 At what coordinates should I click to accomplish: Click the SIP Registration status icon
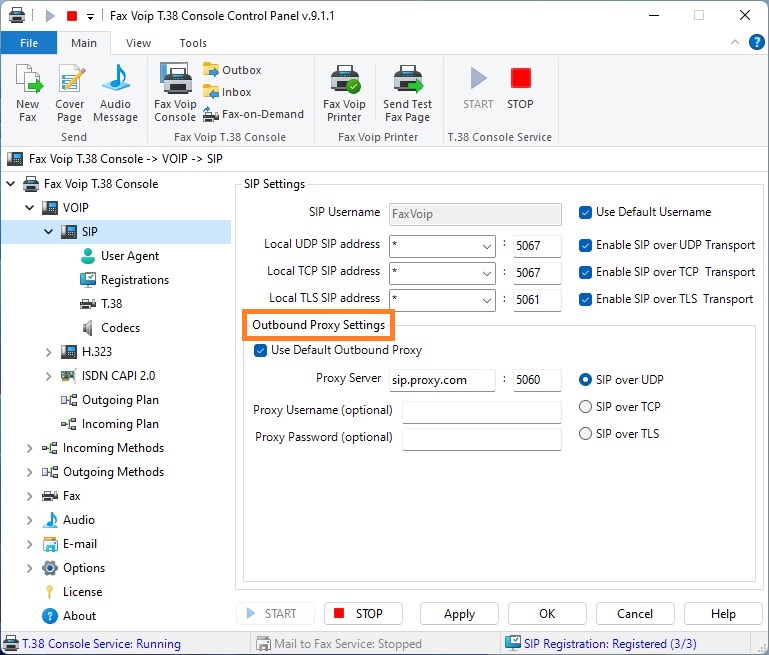click(513, 643)
